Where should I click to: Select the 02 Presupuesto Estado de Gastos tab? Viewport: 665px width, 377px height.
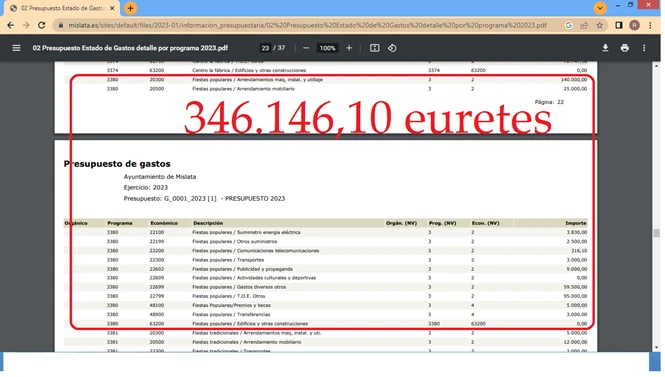coord(62,8)
